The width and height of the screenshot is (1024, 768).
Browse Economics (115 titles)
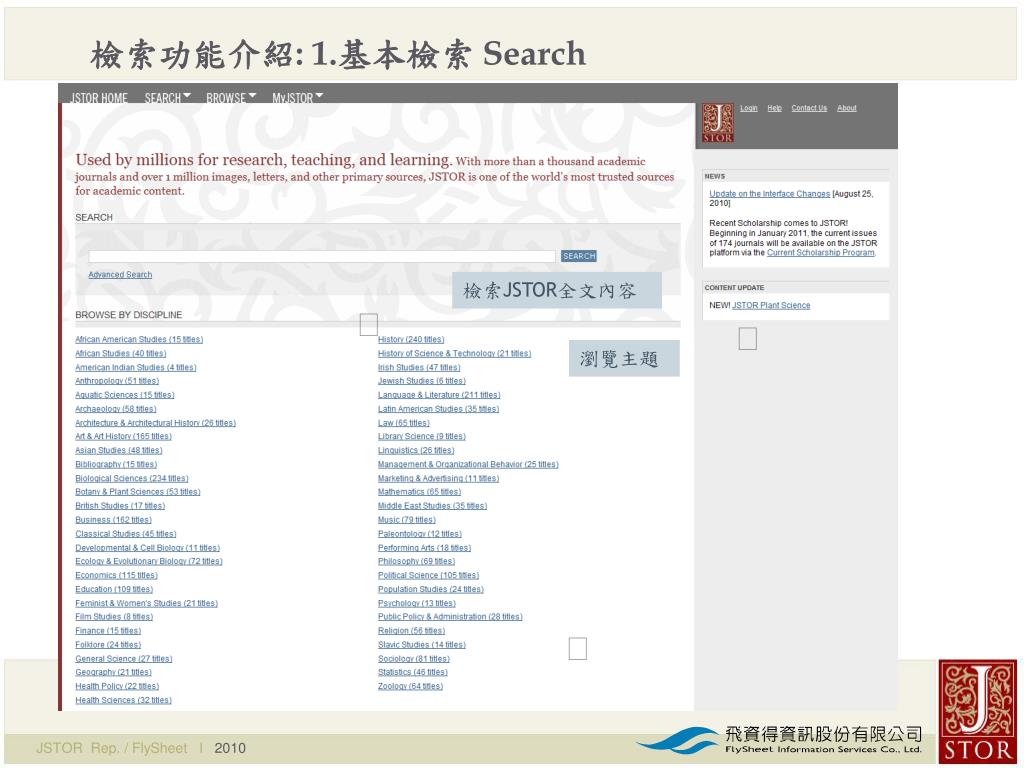[116, 575]
